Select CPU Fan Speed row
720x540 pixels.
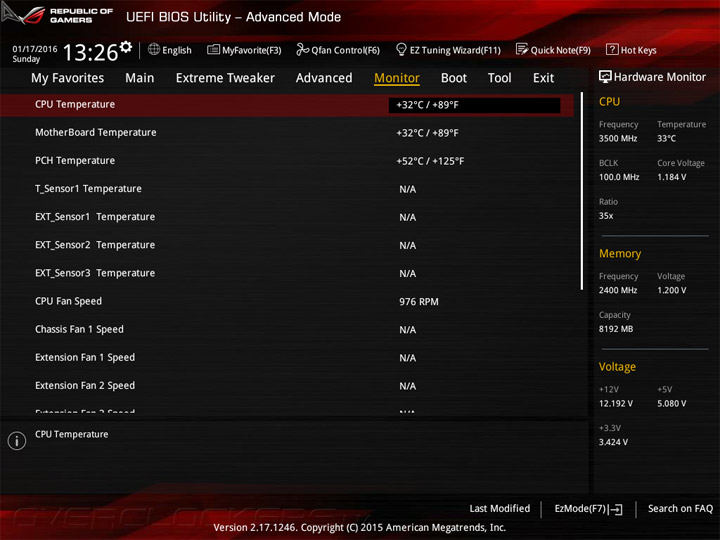287,301
